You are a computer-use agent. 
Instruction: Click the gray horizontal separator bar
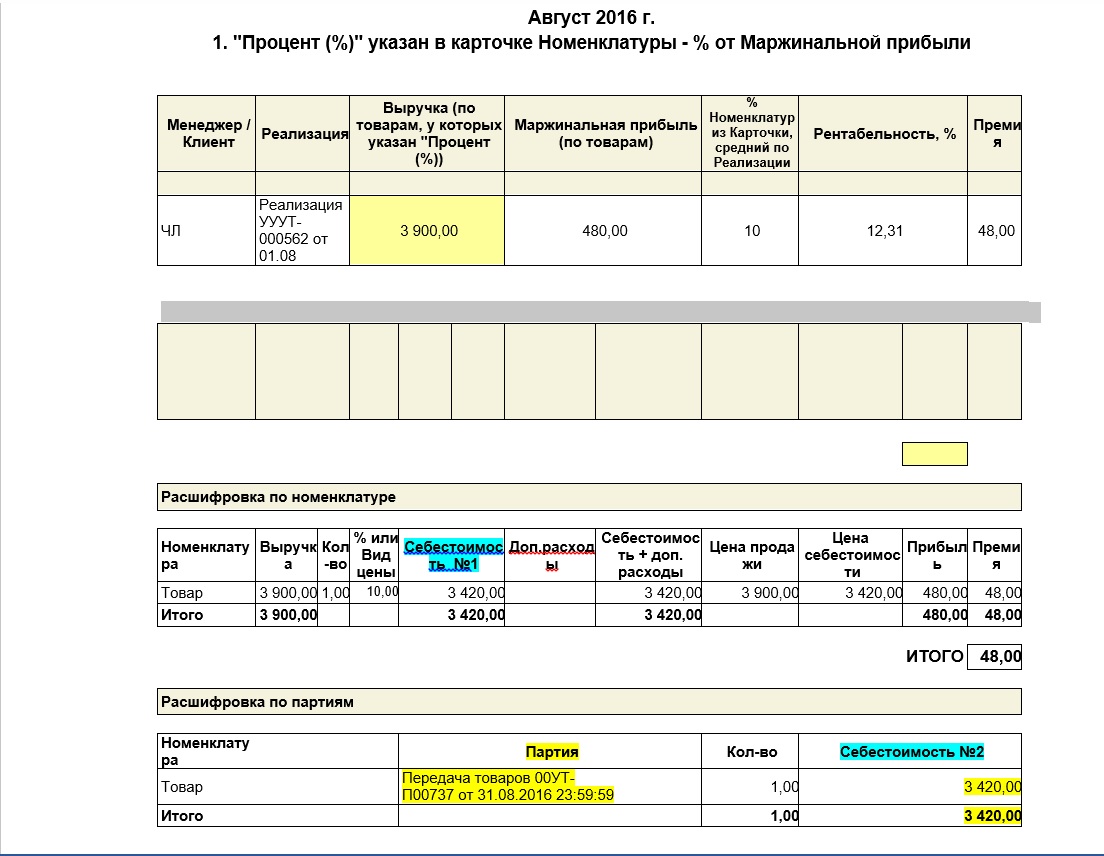[x=600, y=312]
